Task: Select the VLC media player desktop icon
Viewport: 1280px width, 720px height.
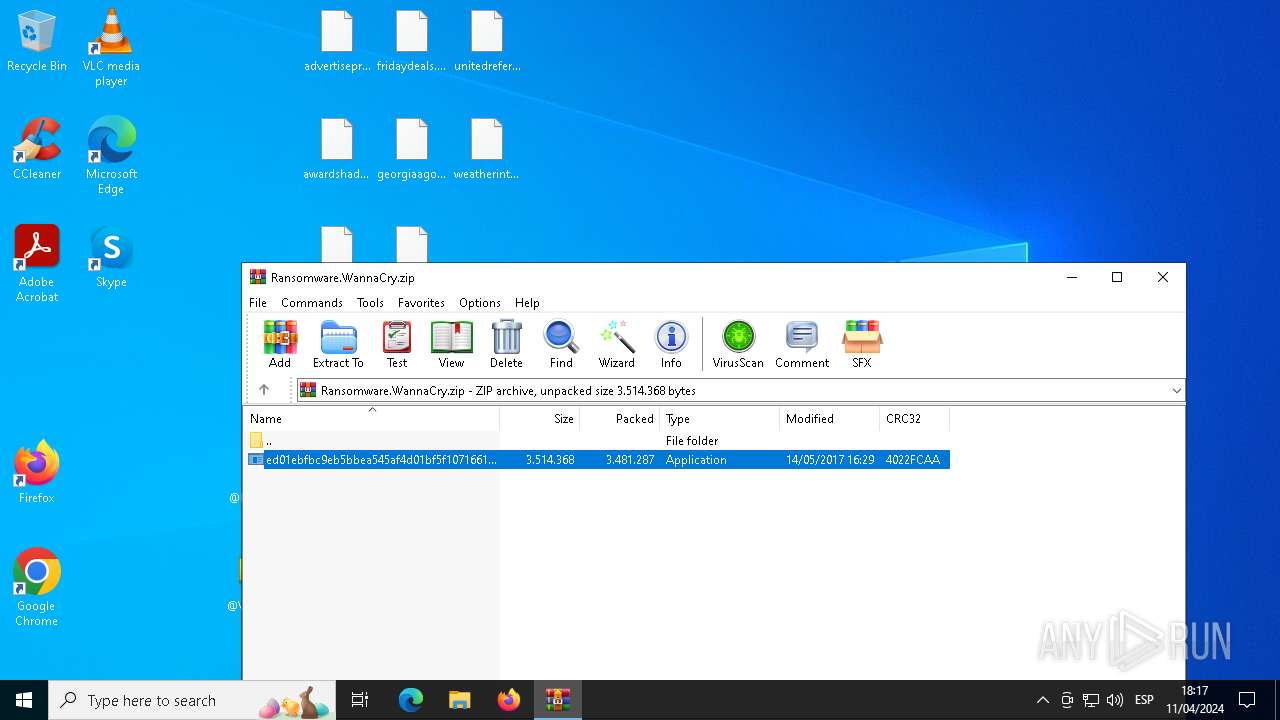Action: pos(111,47)
